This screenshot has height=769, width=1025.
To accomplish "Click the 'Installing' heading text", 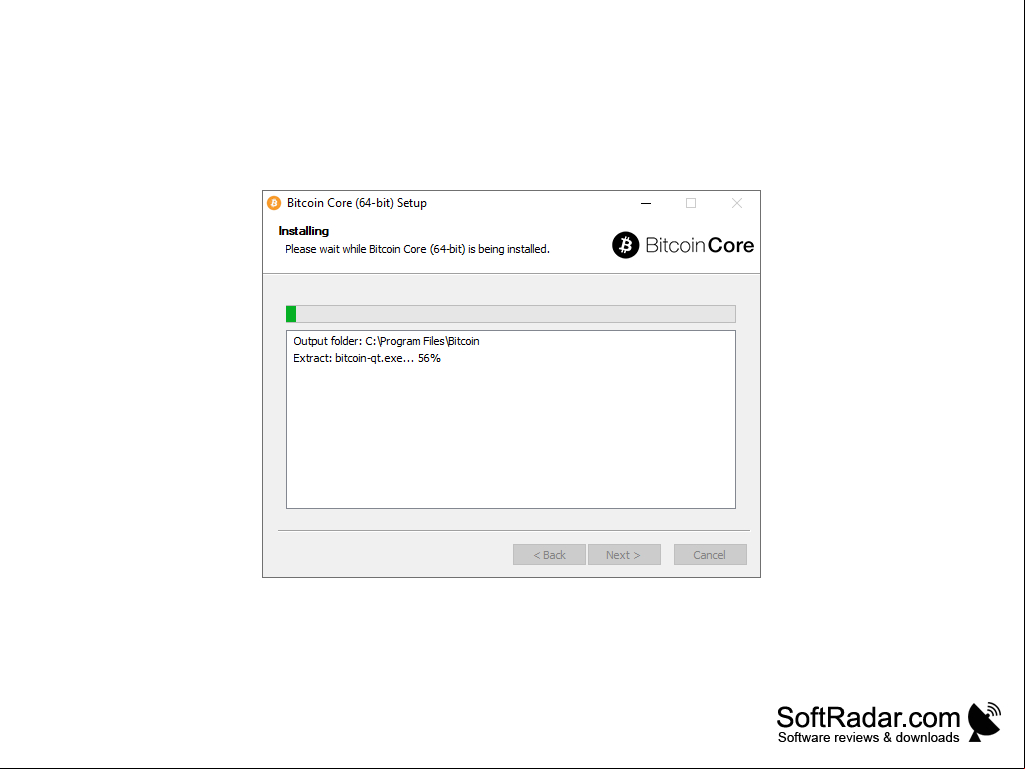I will tap(303, 231).
